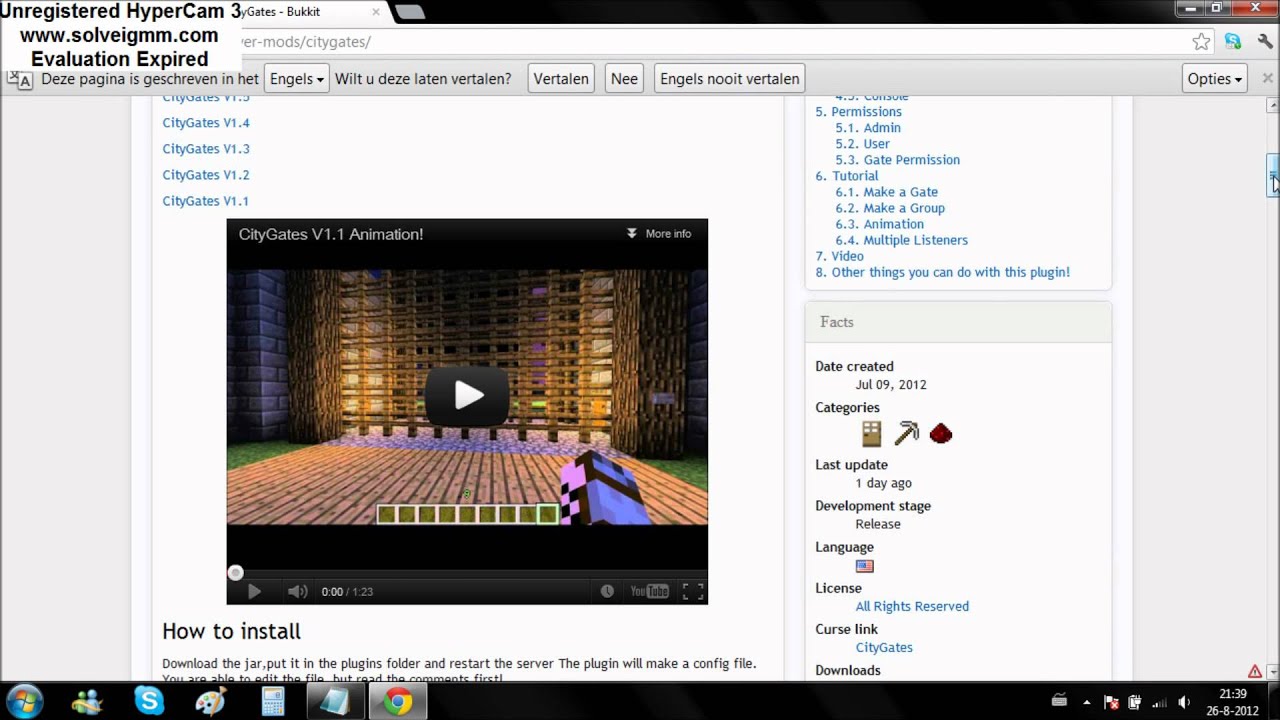Screen dimensions: 1280x720
Task: Go to 6.4. Multiple Listeners section
Action: (901, 240)
